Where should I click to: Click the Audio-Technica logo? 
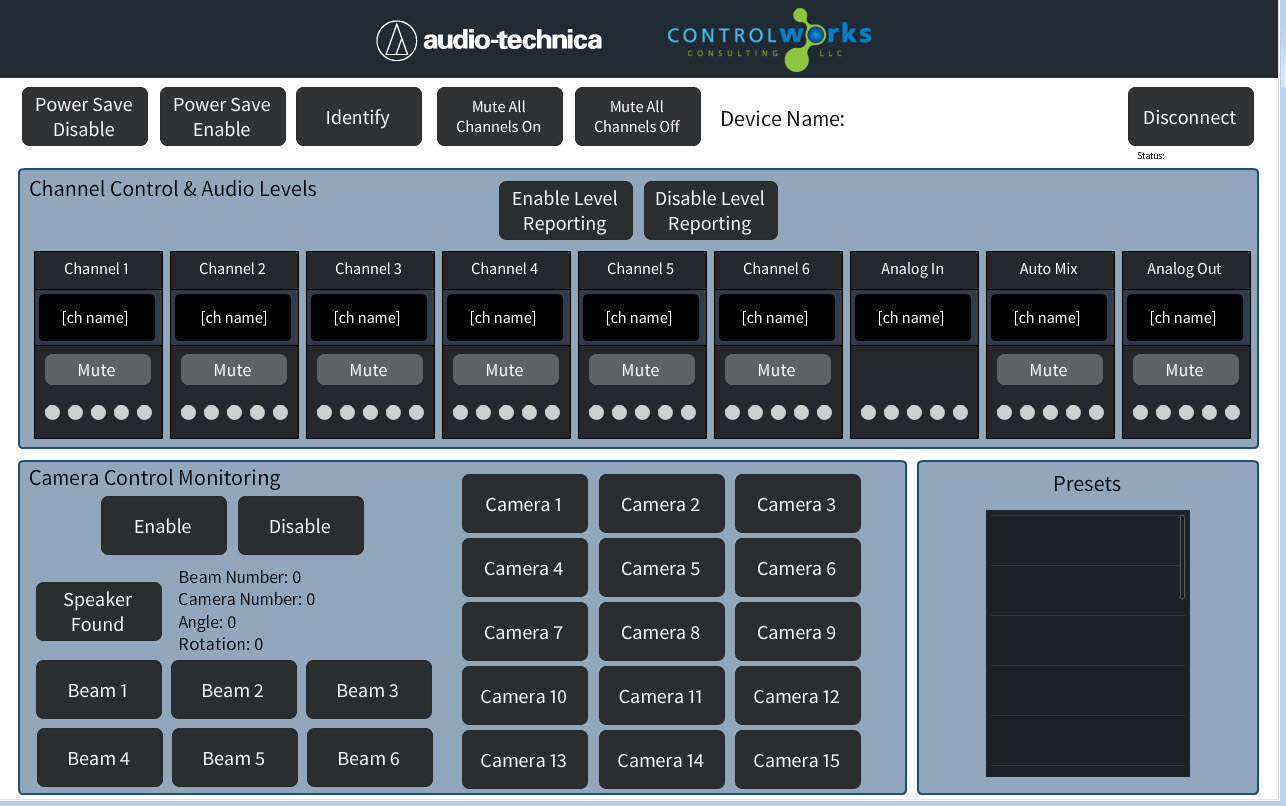point(489,40)
